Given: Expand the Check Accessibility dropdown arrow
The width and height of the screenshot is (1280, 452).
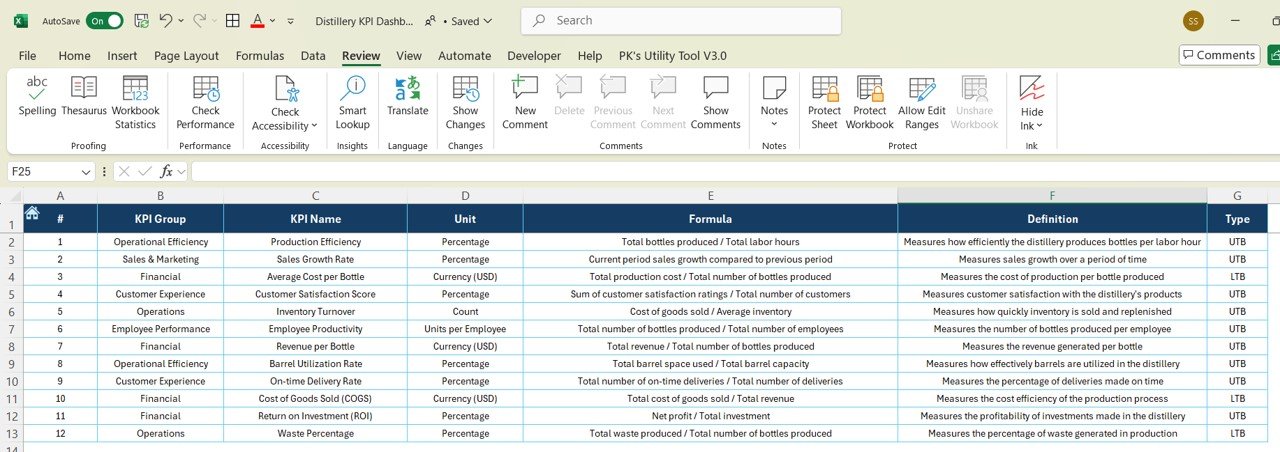Looking at the screenshot, I should point(314,126).
